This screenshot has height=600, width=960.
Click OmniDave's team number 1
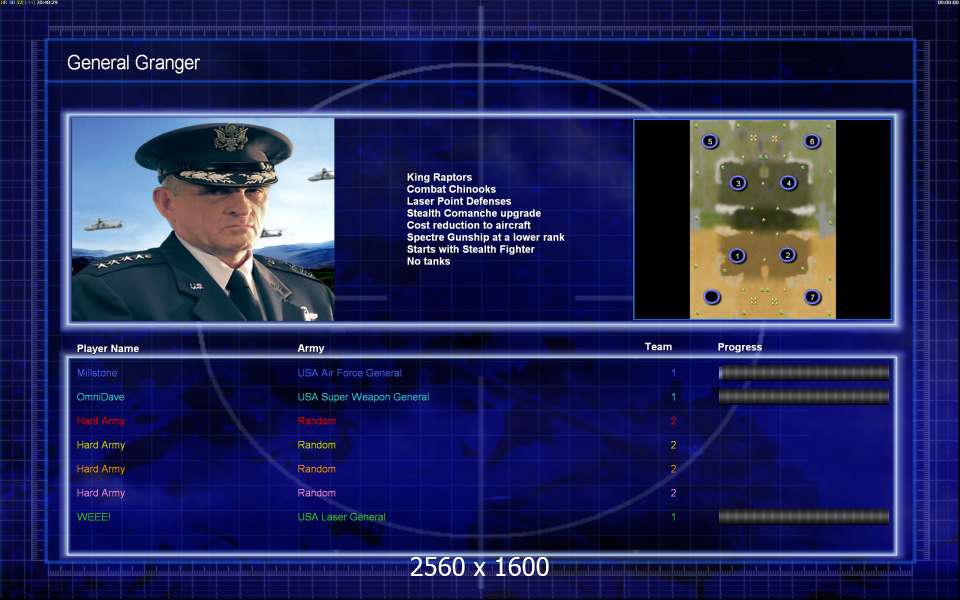[673, 397]
